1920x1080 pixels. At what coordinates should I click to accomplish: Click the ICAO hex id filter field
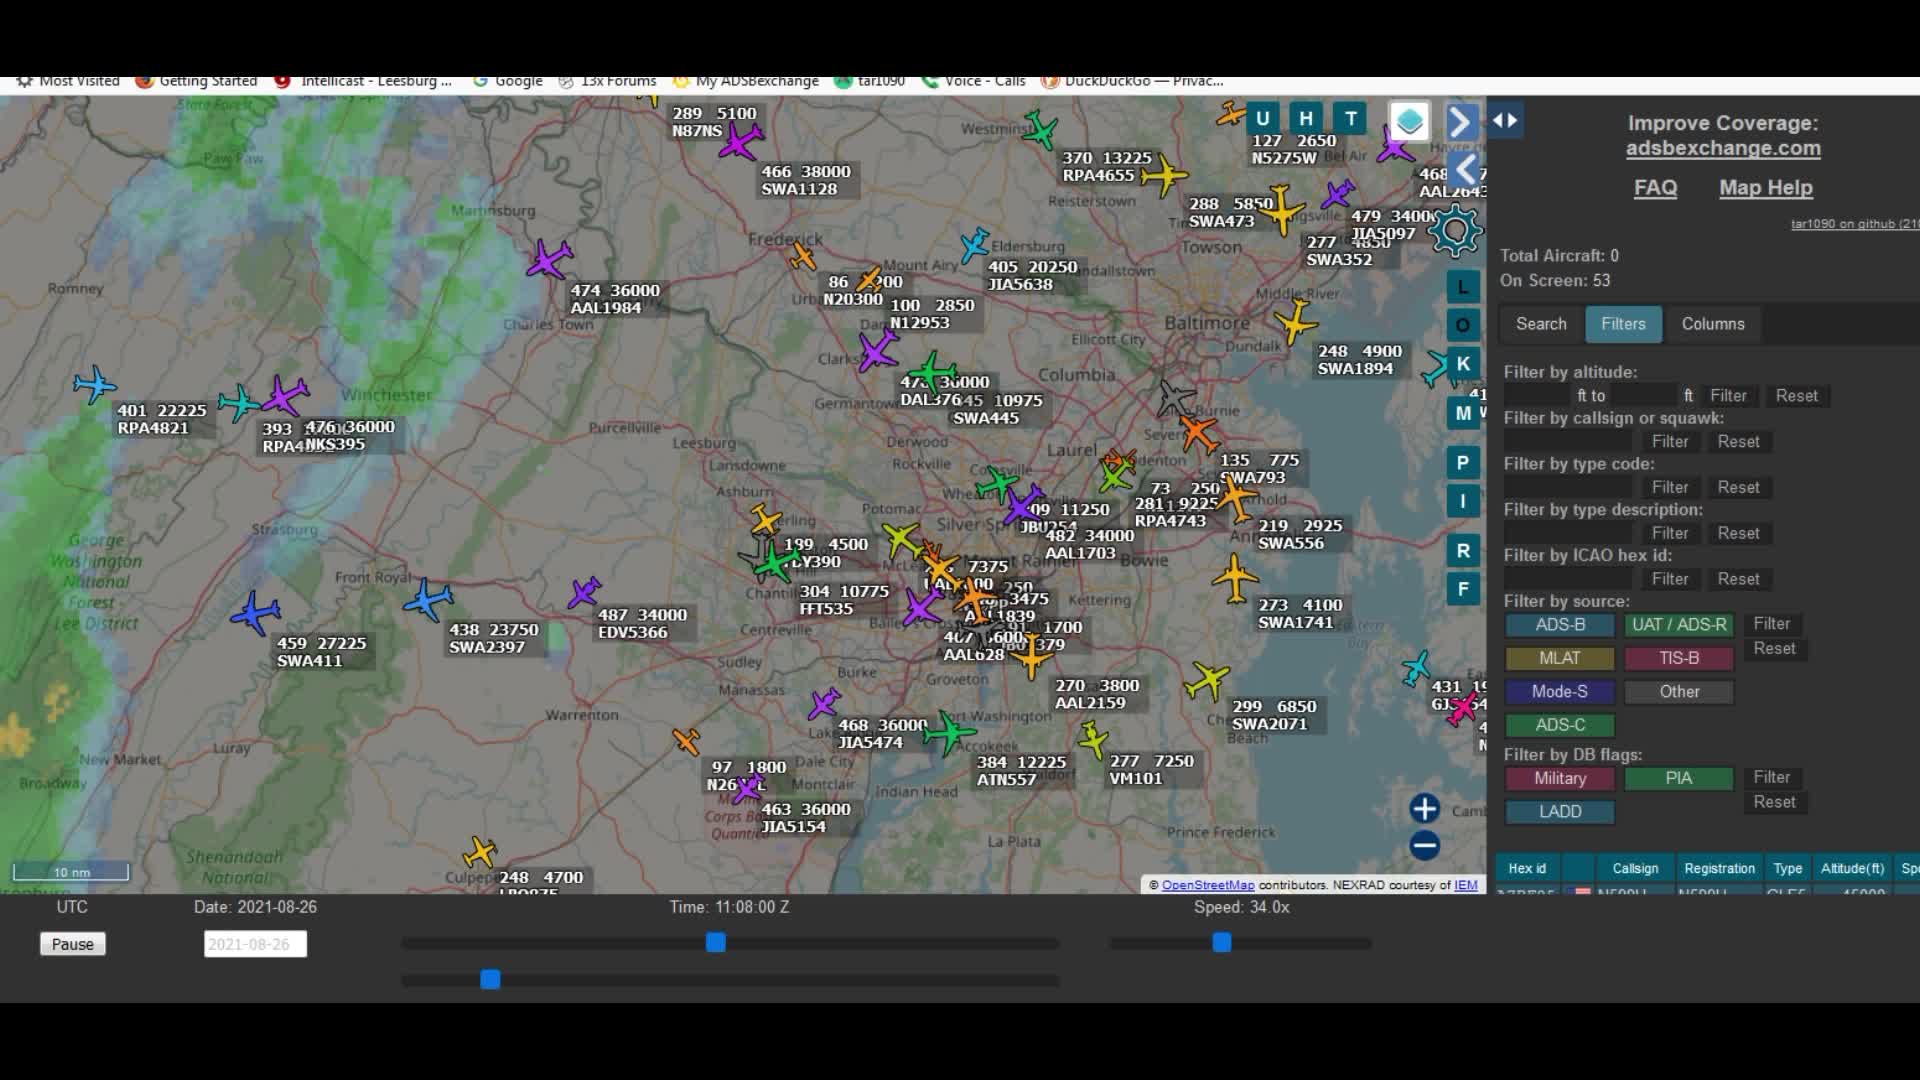[x=1567, y=579]
